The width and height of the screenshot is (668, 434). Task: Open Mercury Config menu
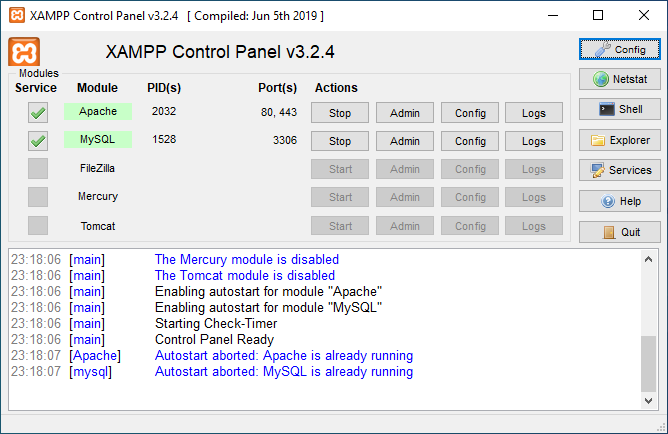[470, 197]
